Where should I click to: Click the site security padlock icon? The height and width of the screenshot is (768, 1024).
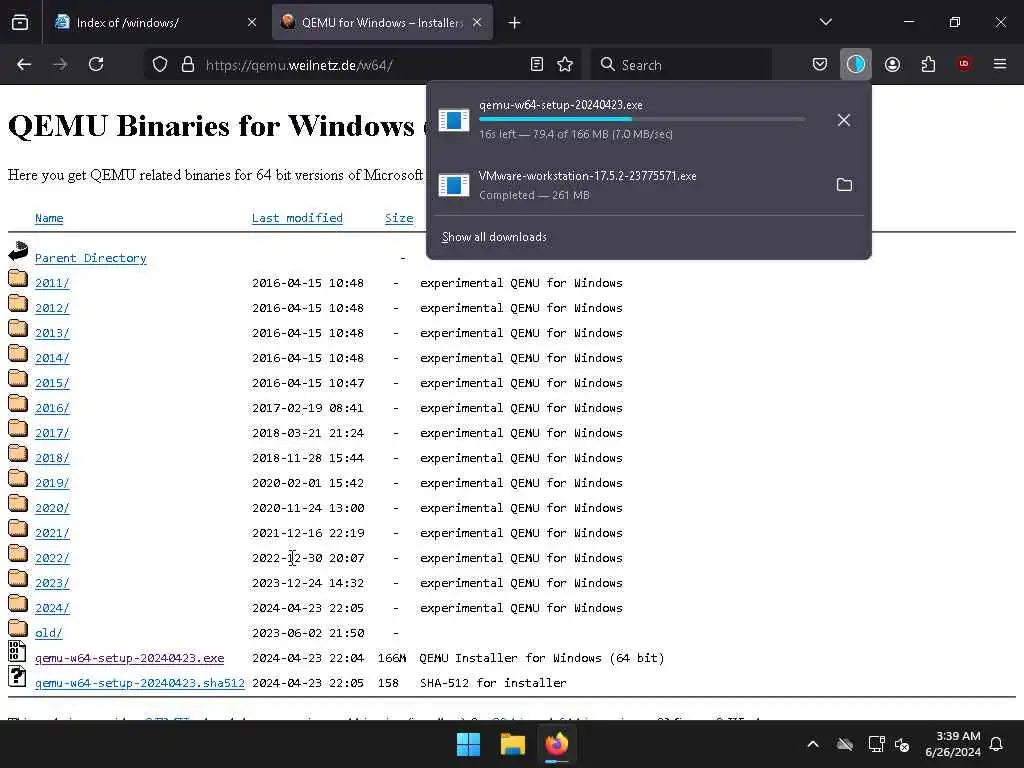click(188, 65)
